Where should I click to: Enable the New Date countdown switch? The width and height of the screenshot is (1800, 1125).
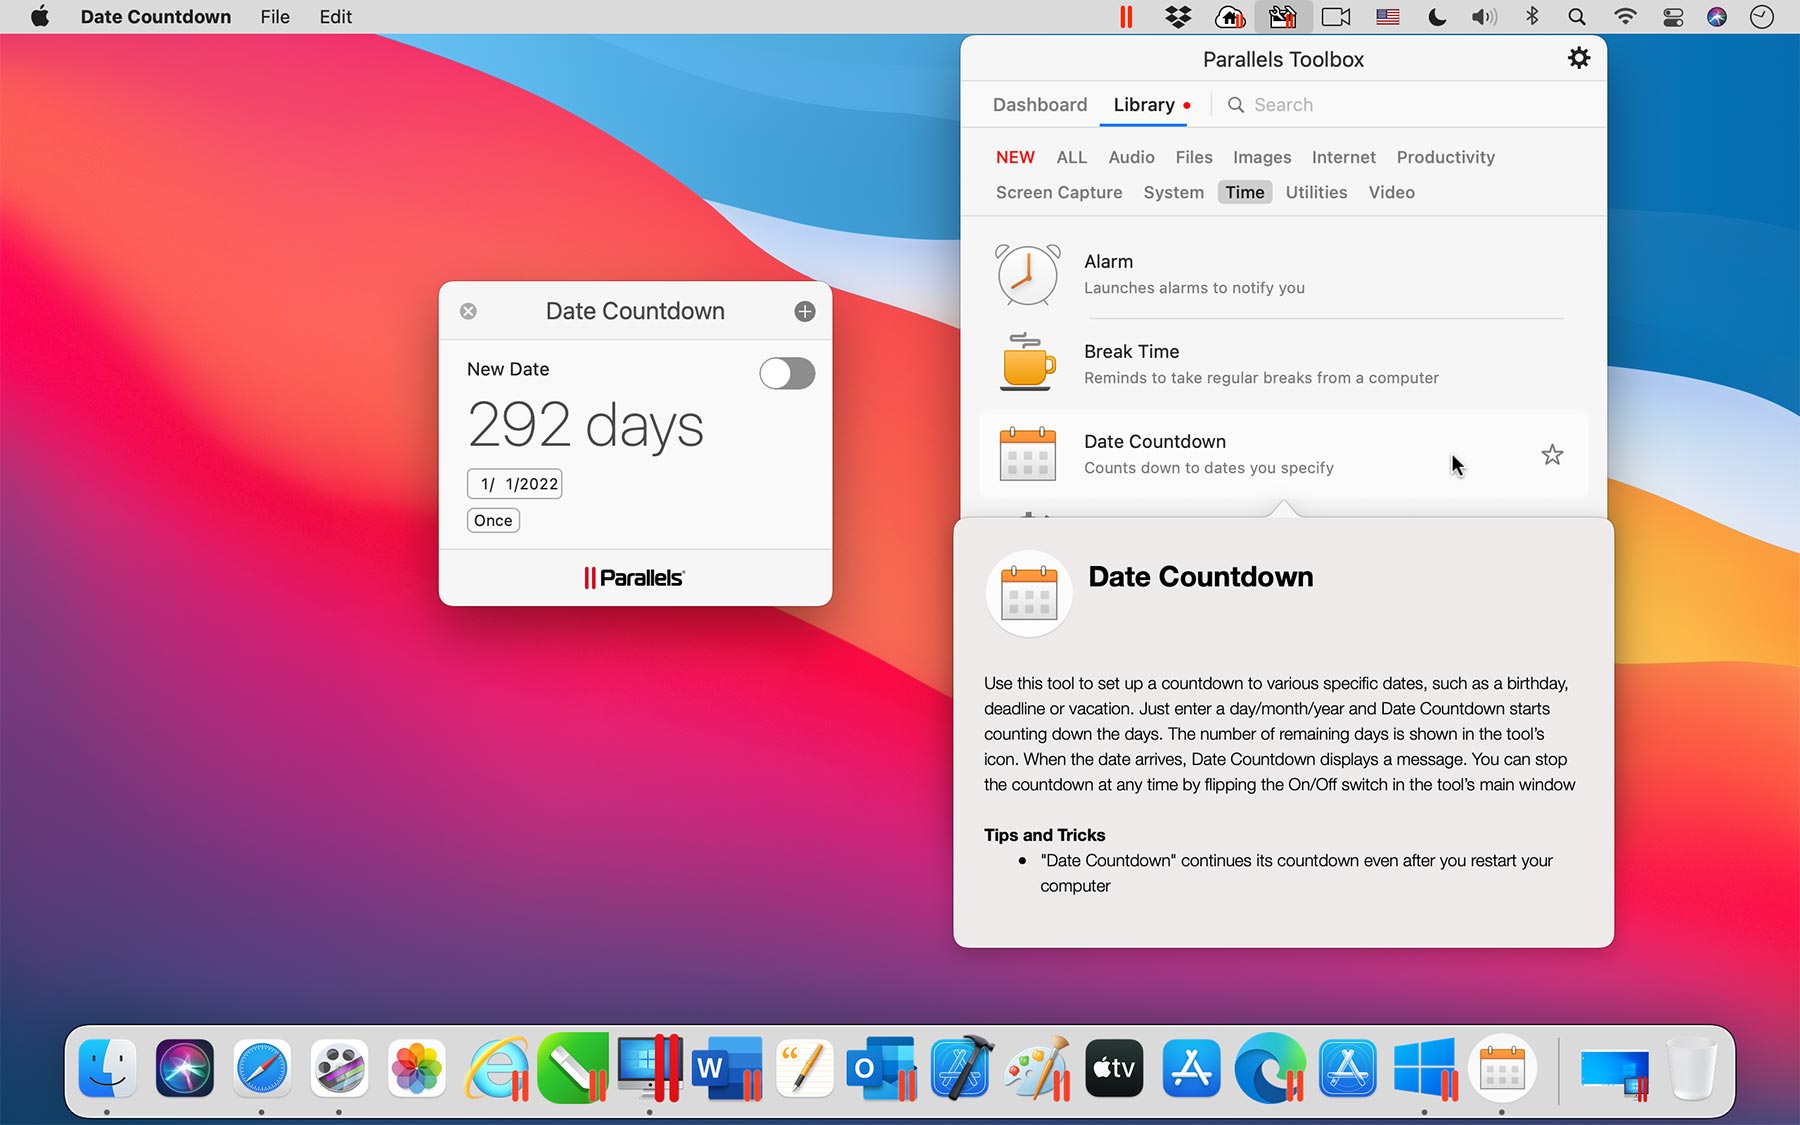[787, 373]
